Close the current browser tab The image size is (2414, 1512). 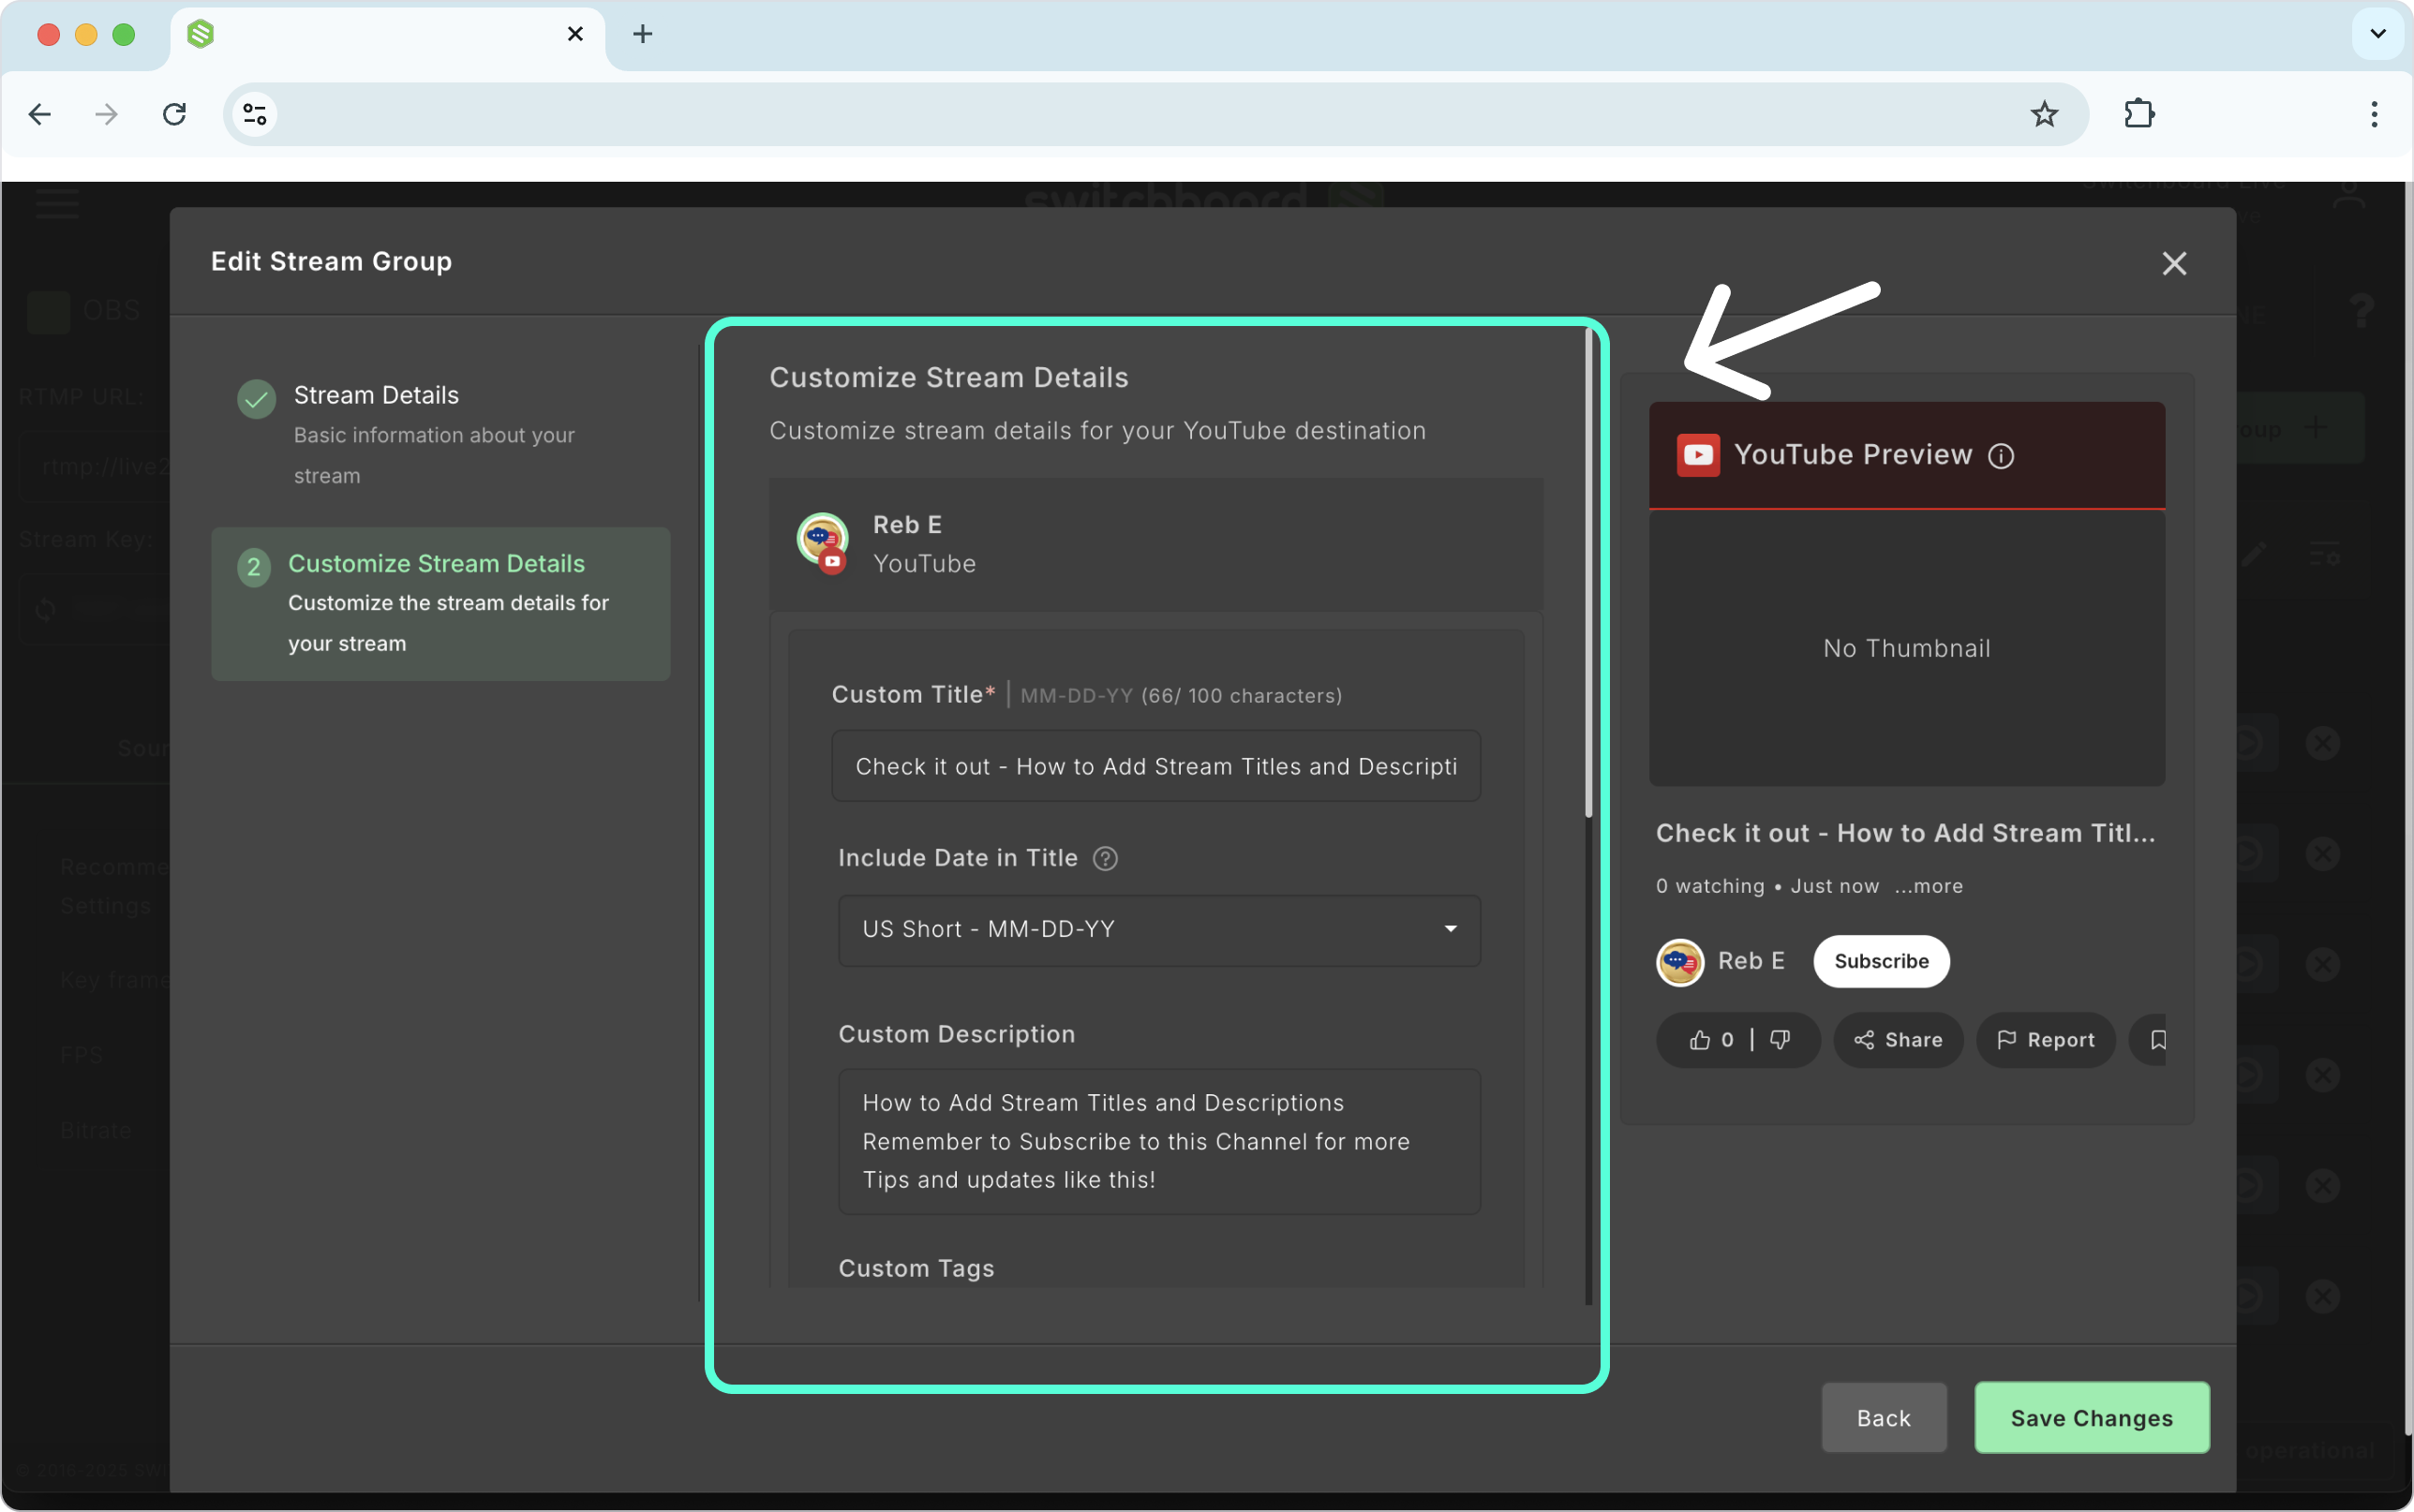tap(575, 34)
